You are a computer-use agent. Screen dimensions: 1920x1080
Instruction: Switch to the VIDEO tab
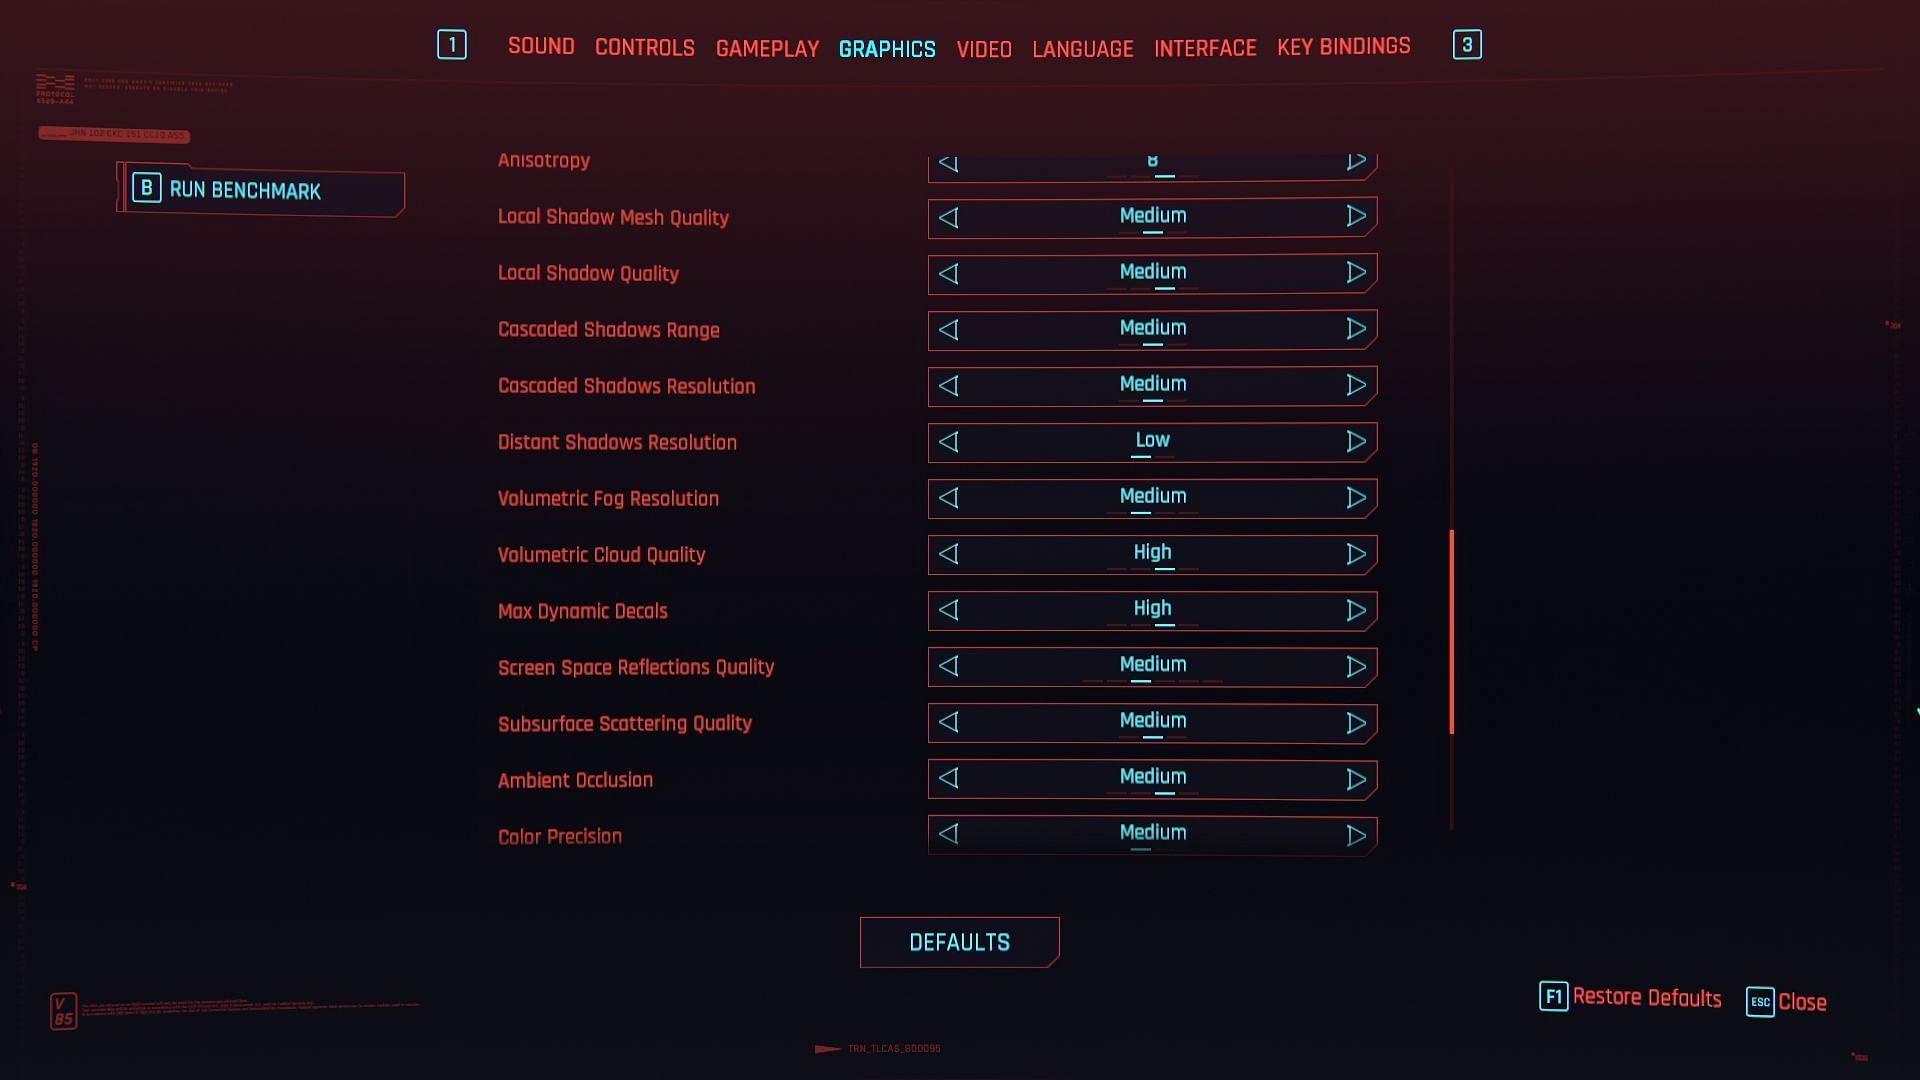(x=984, y=46)
